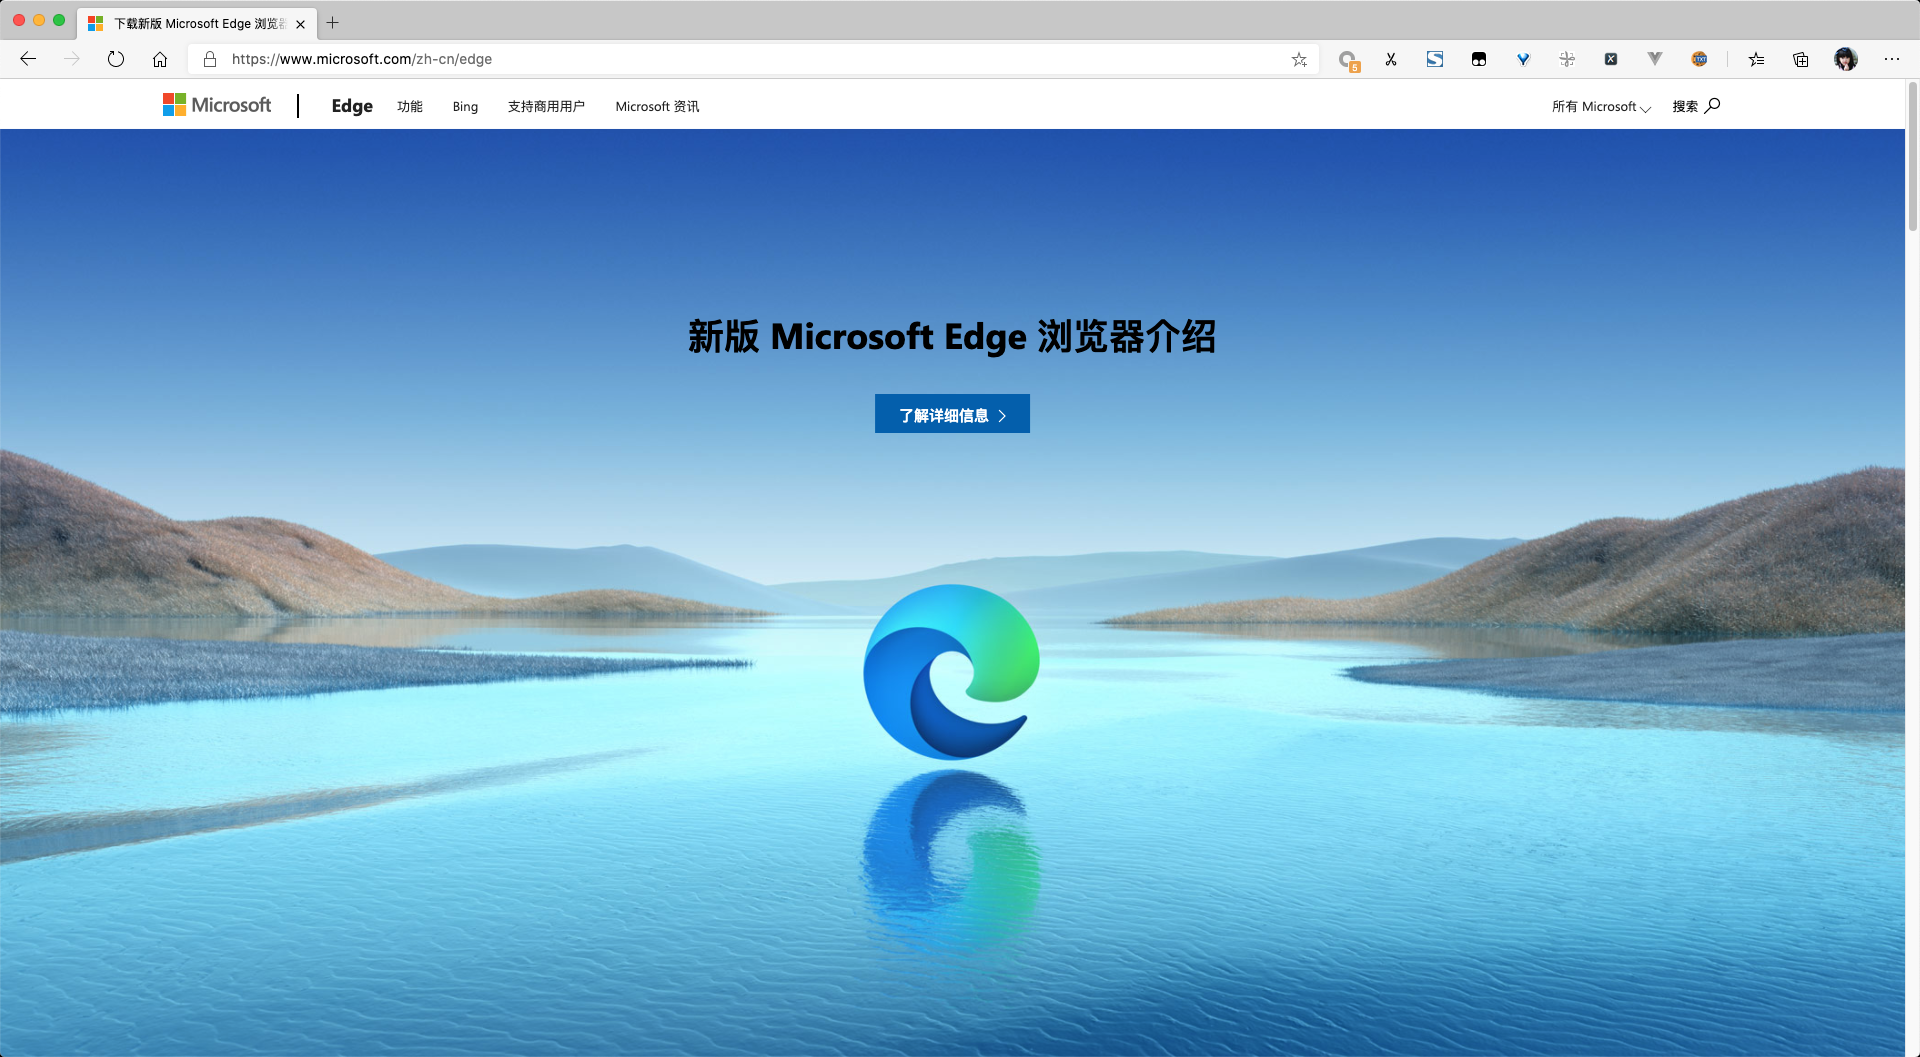Select the 下载新版 Microsoft Edge tab
The width and height of the screenshot is (1920, 1057).
[197, 23]
